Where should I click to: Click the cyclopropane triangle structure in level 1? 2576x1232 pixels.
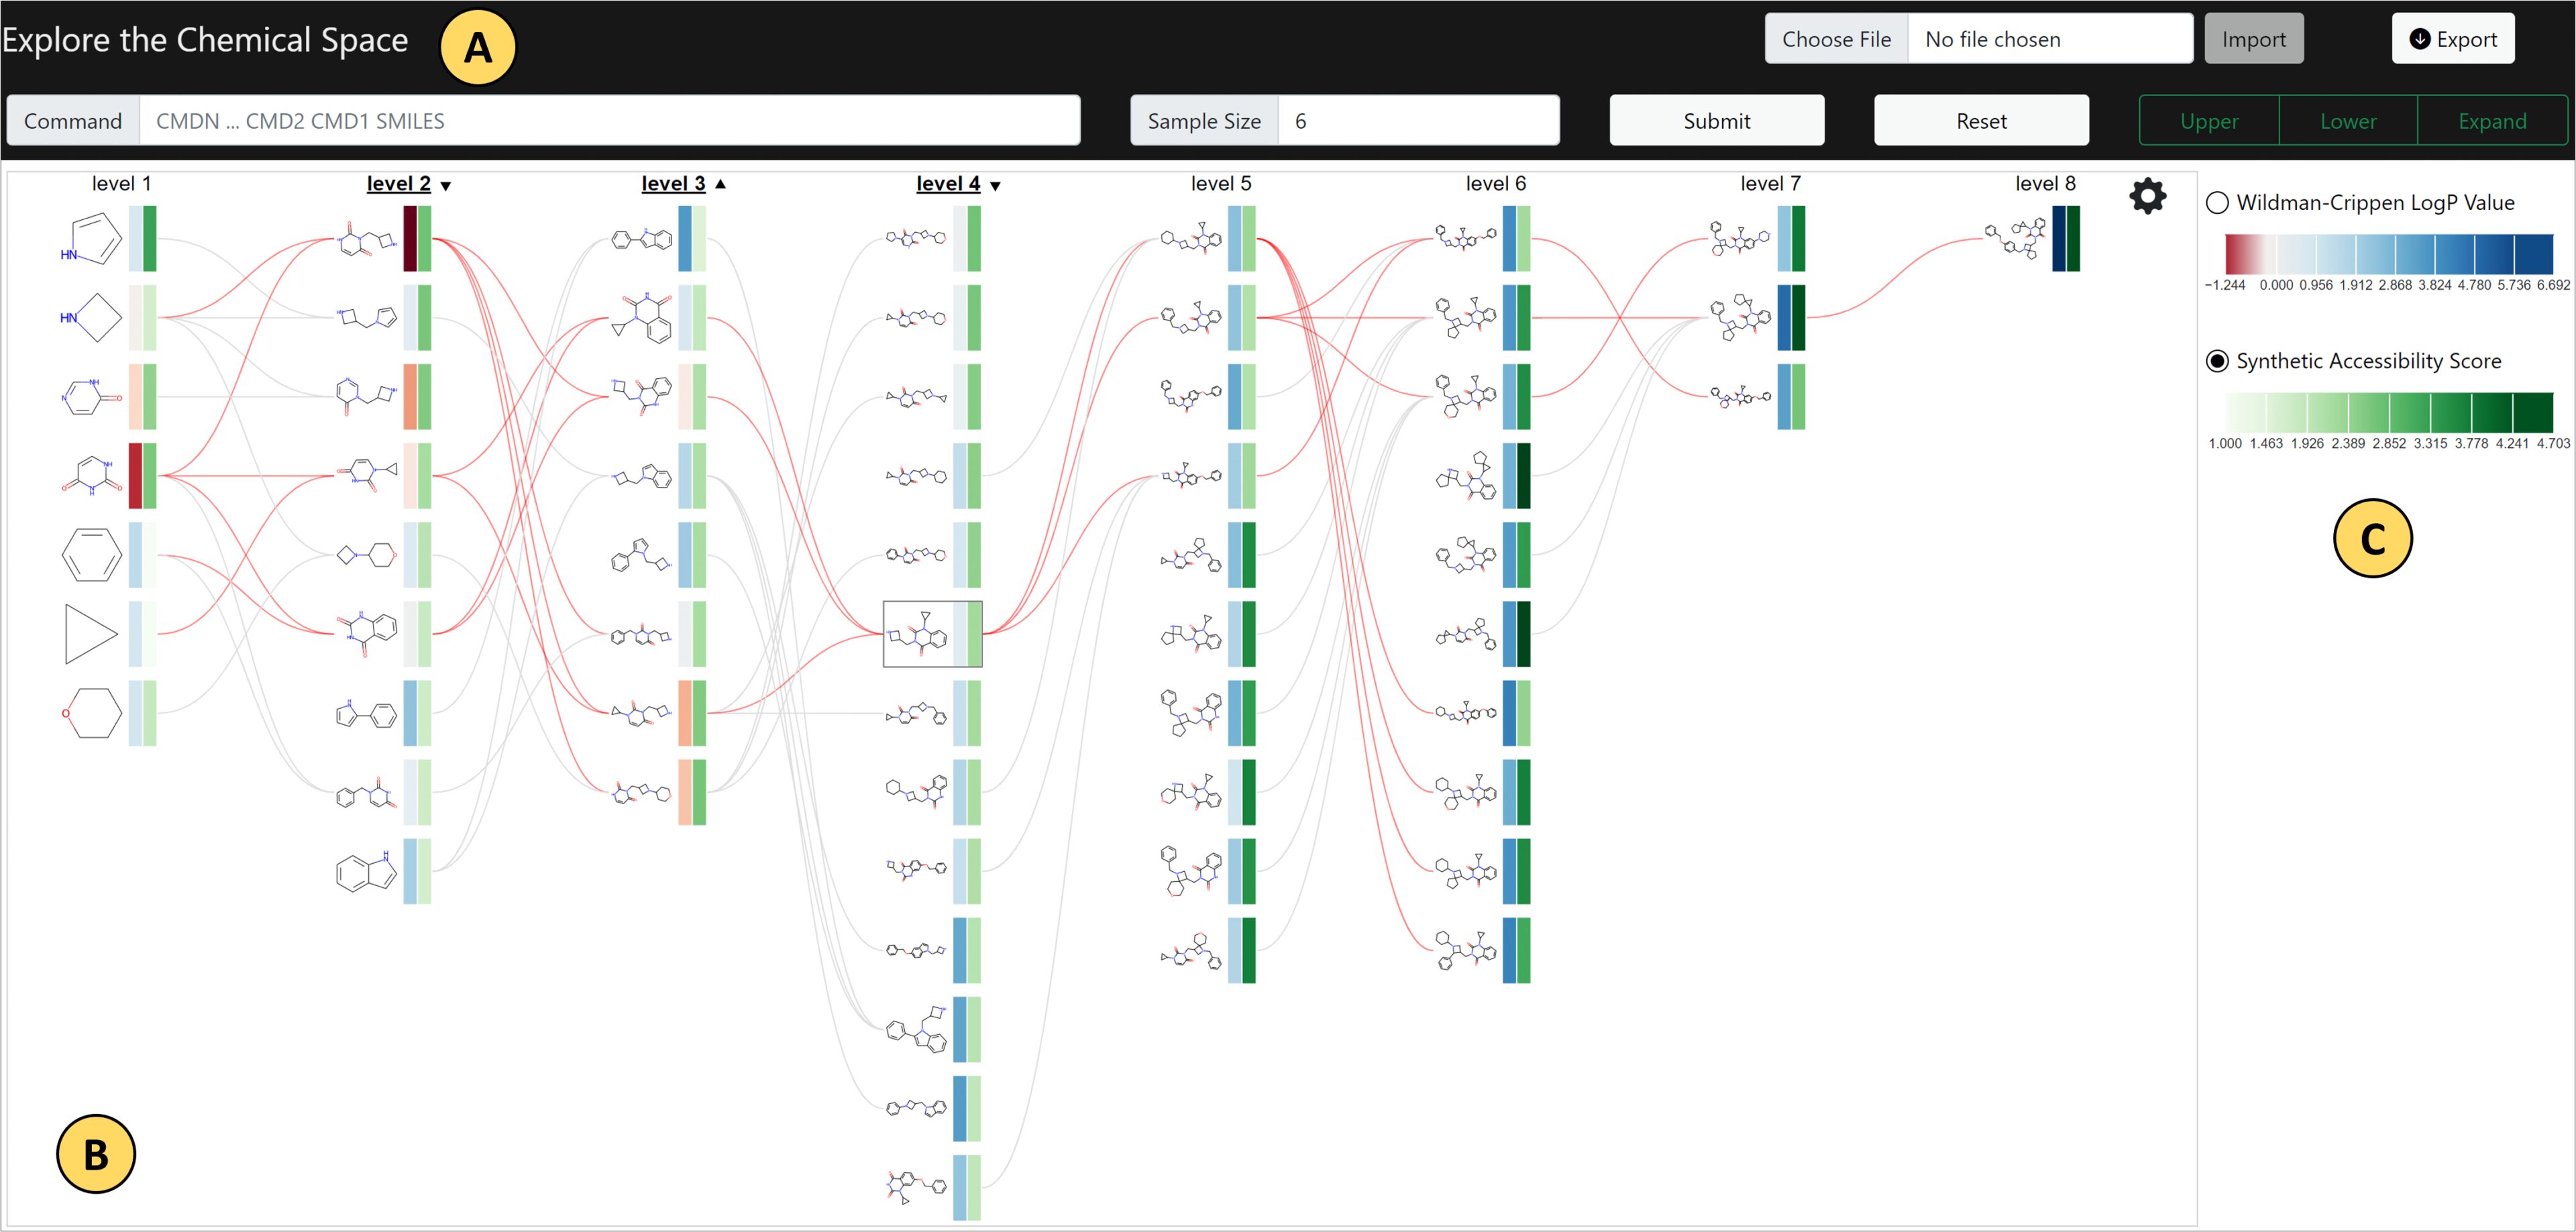pos(90,632)
